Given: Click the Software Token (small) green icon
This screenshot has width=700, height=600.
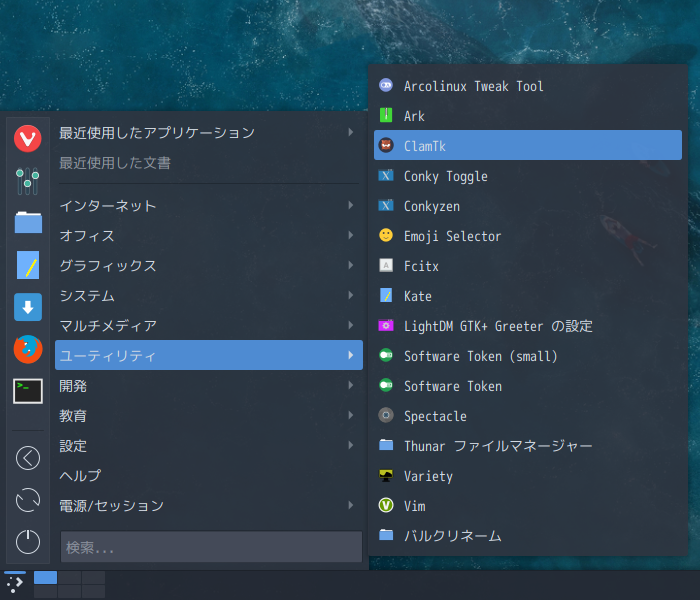Looking at the screenshot, I should pyautogui.click(x=386, y=355).
